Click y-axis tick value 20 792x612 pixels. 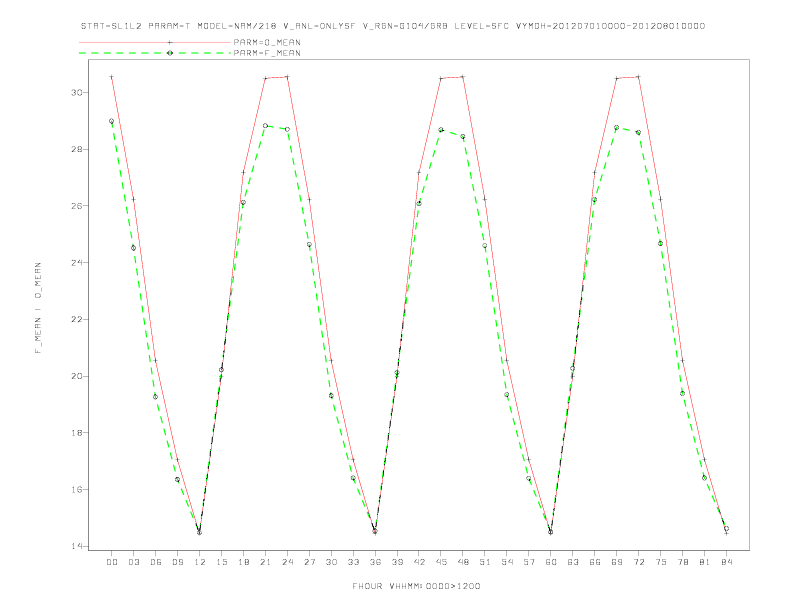(x=77, y=376)
